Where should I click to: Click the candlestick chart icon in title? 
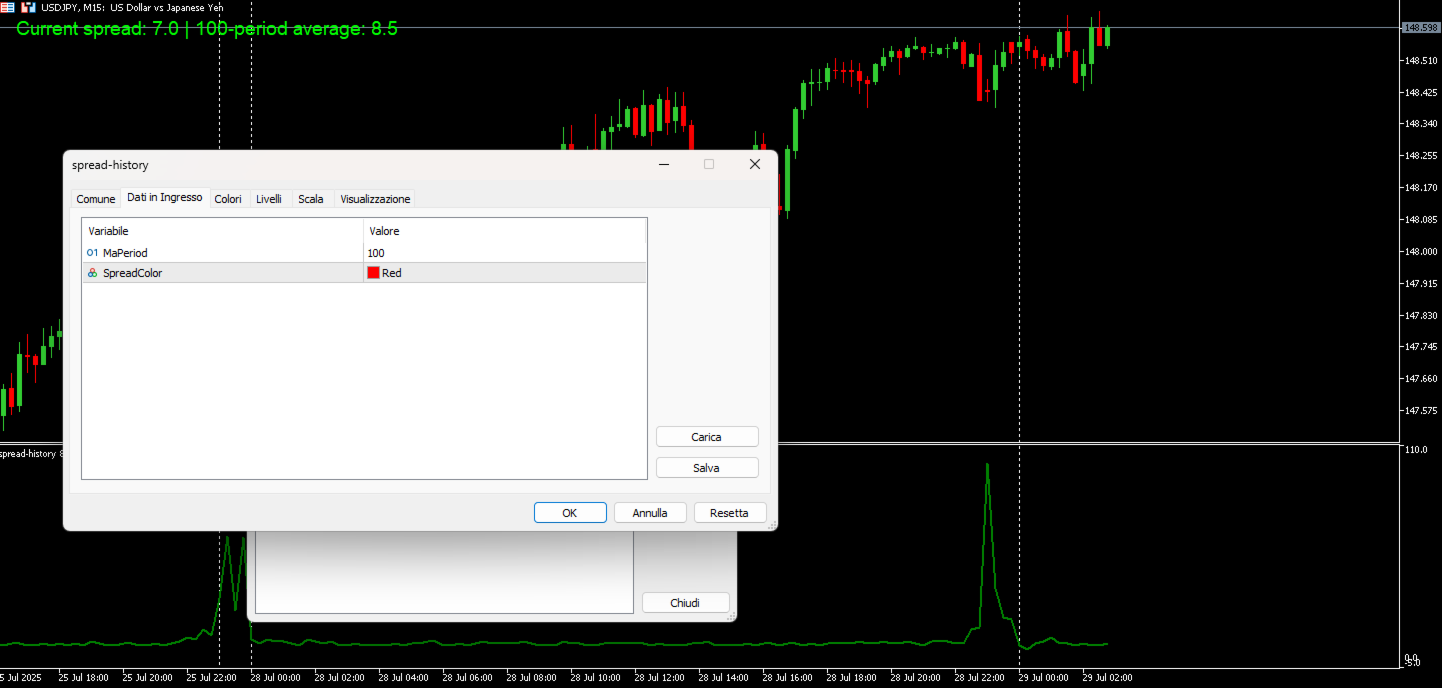pos(28,7)
